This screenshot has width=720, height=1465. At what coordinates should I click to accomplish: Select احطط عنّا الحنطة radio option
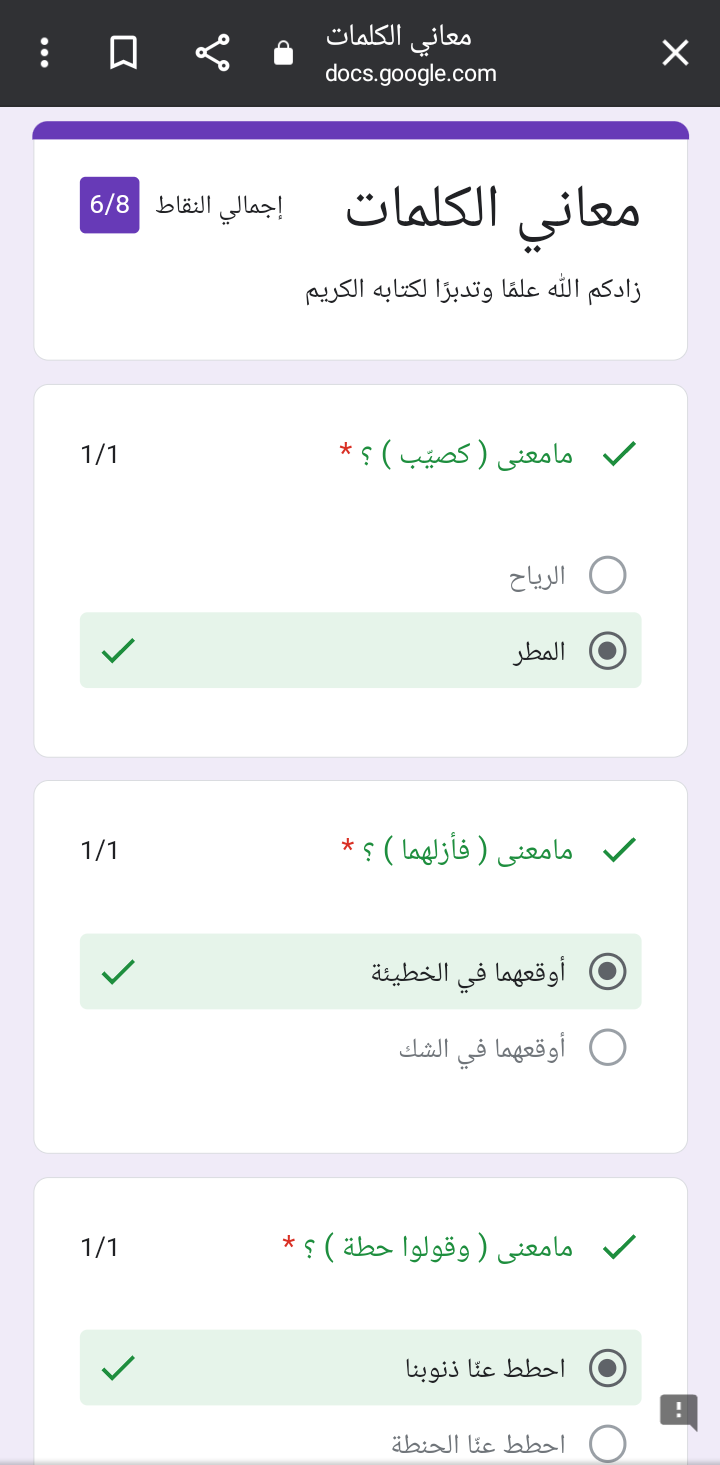[608, 1443]
